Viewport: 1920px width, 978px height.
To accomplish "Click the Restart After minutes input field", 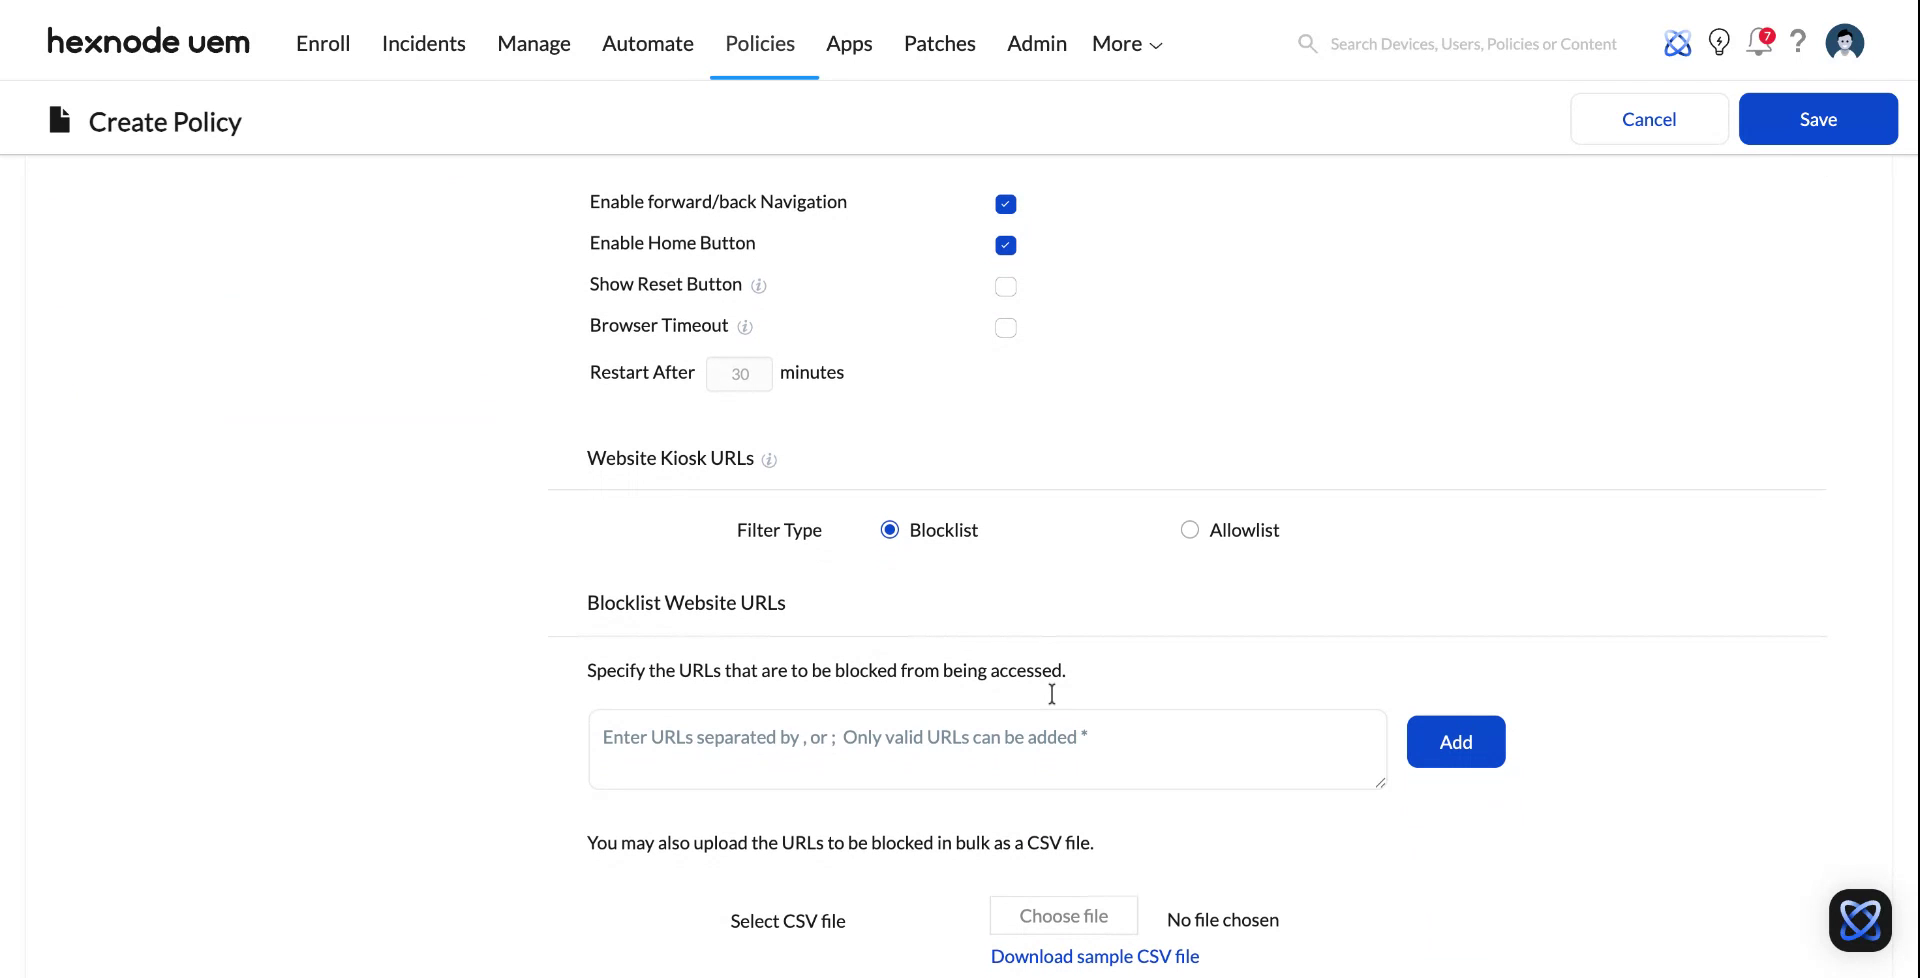I will 739,373.
